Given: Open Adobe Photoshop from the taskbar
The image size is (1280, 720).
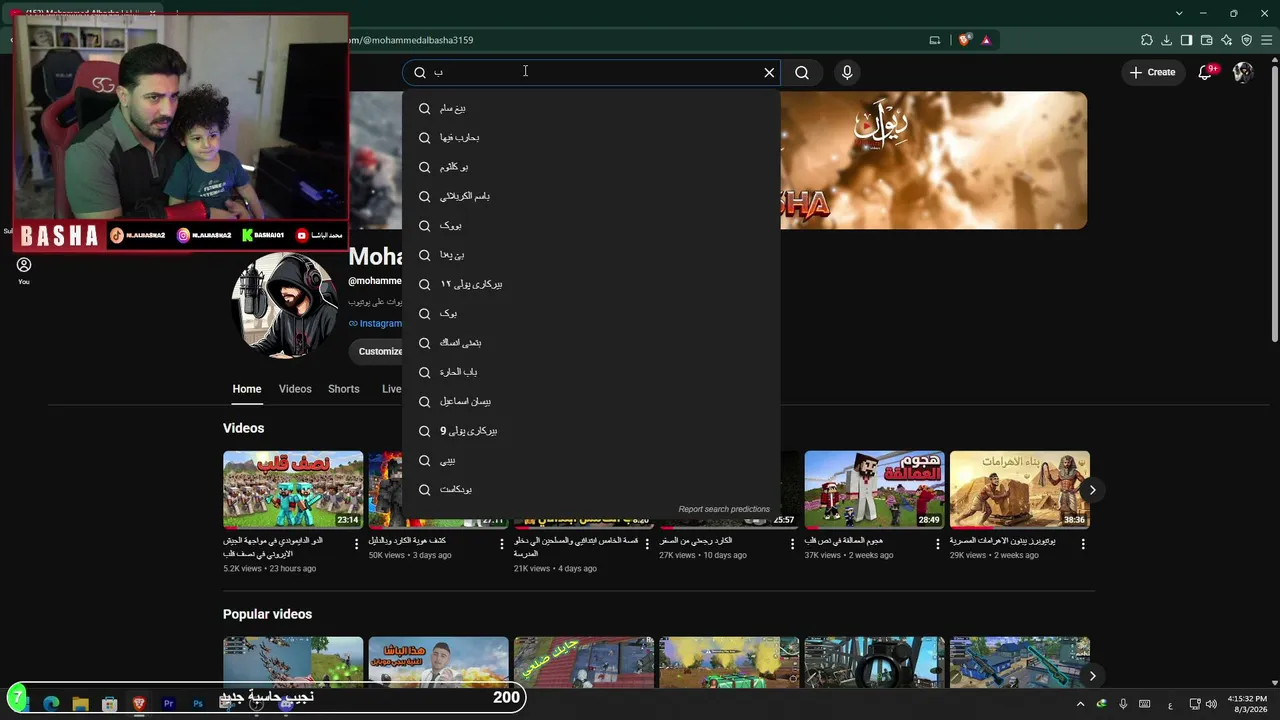Looking at the screenshot, I should tap(197, 703).
